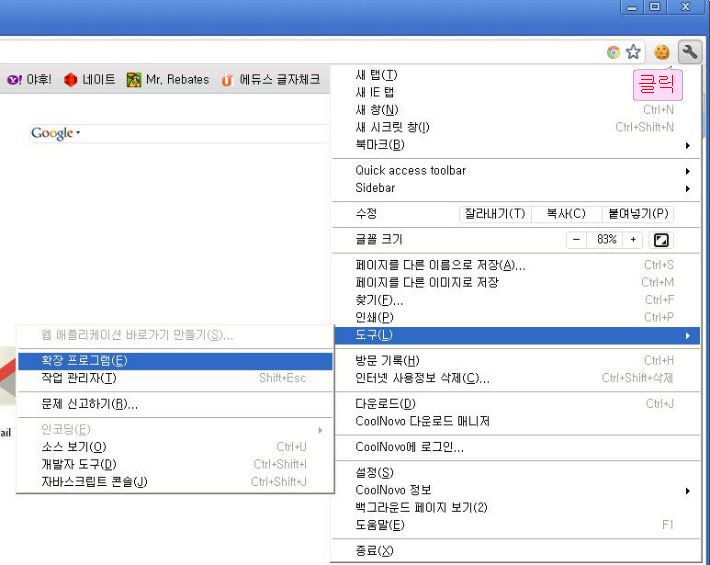Expand Quick access toolbar submenu
710x565 pixels.
[x=517, y=171]
